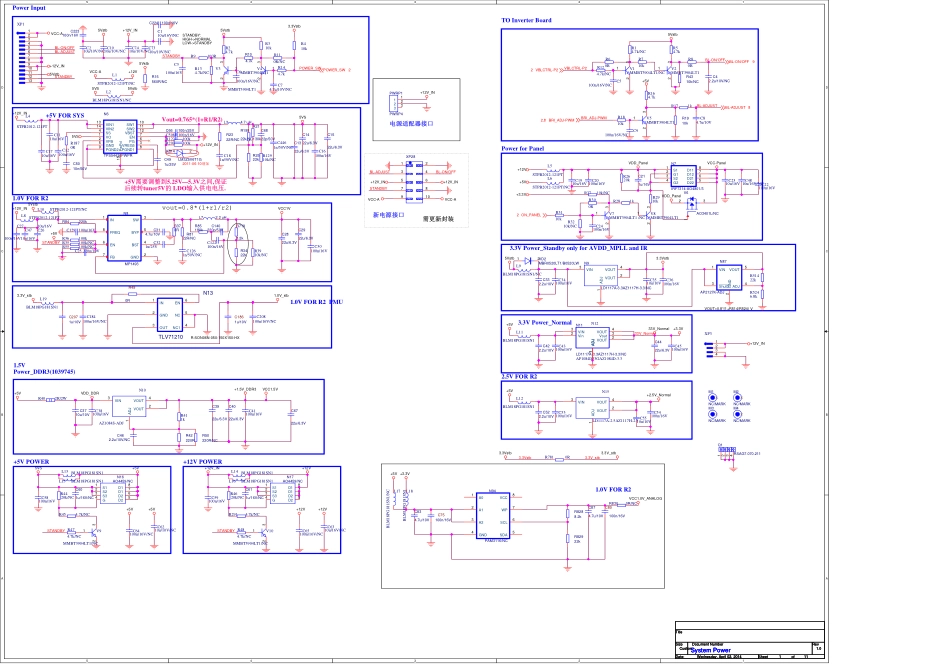Click the '2.5V FOR R2' heading
The image size is (950, 672).
(x=519, y=376)
